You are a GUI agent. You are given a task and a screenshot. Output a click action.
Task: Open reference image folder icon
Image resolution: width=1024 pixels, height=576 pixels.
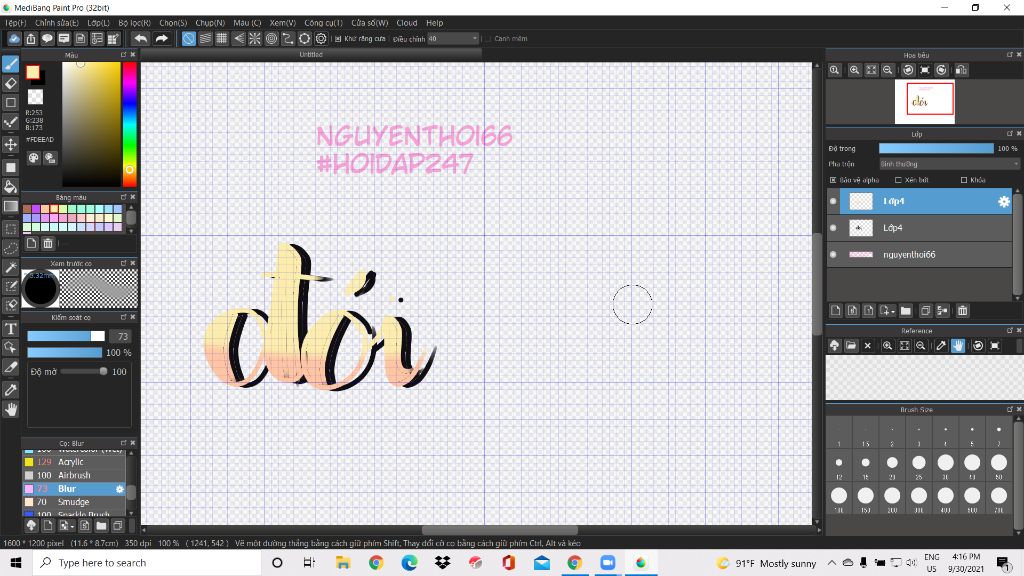(851, 345)
